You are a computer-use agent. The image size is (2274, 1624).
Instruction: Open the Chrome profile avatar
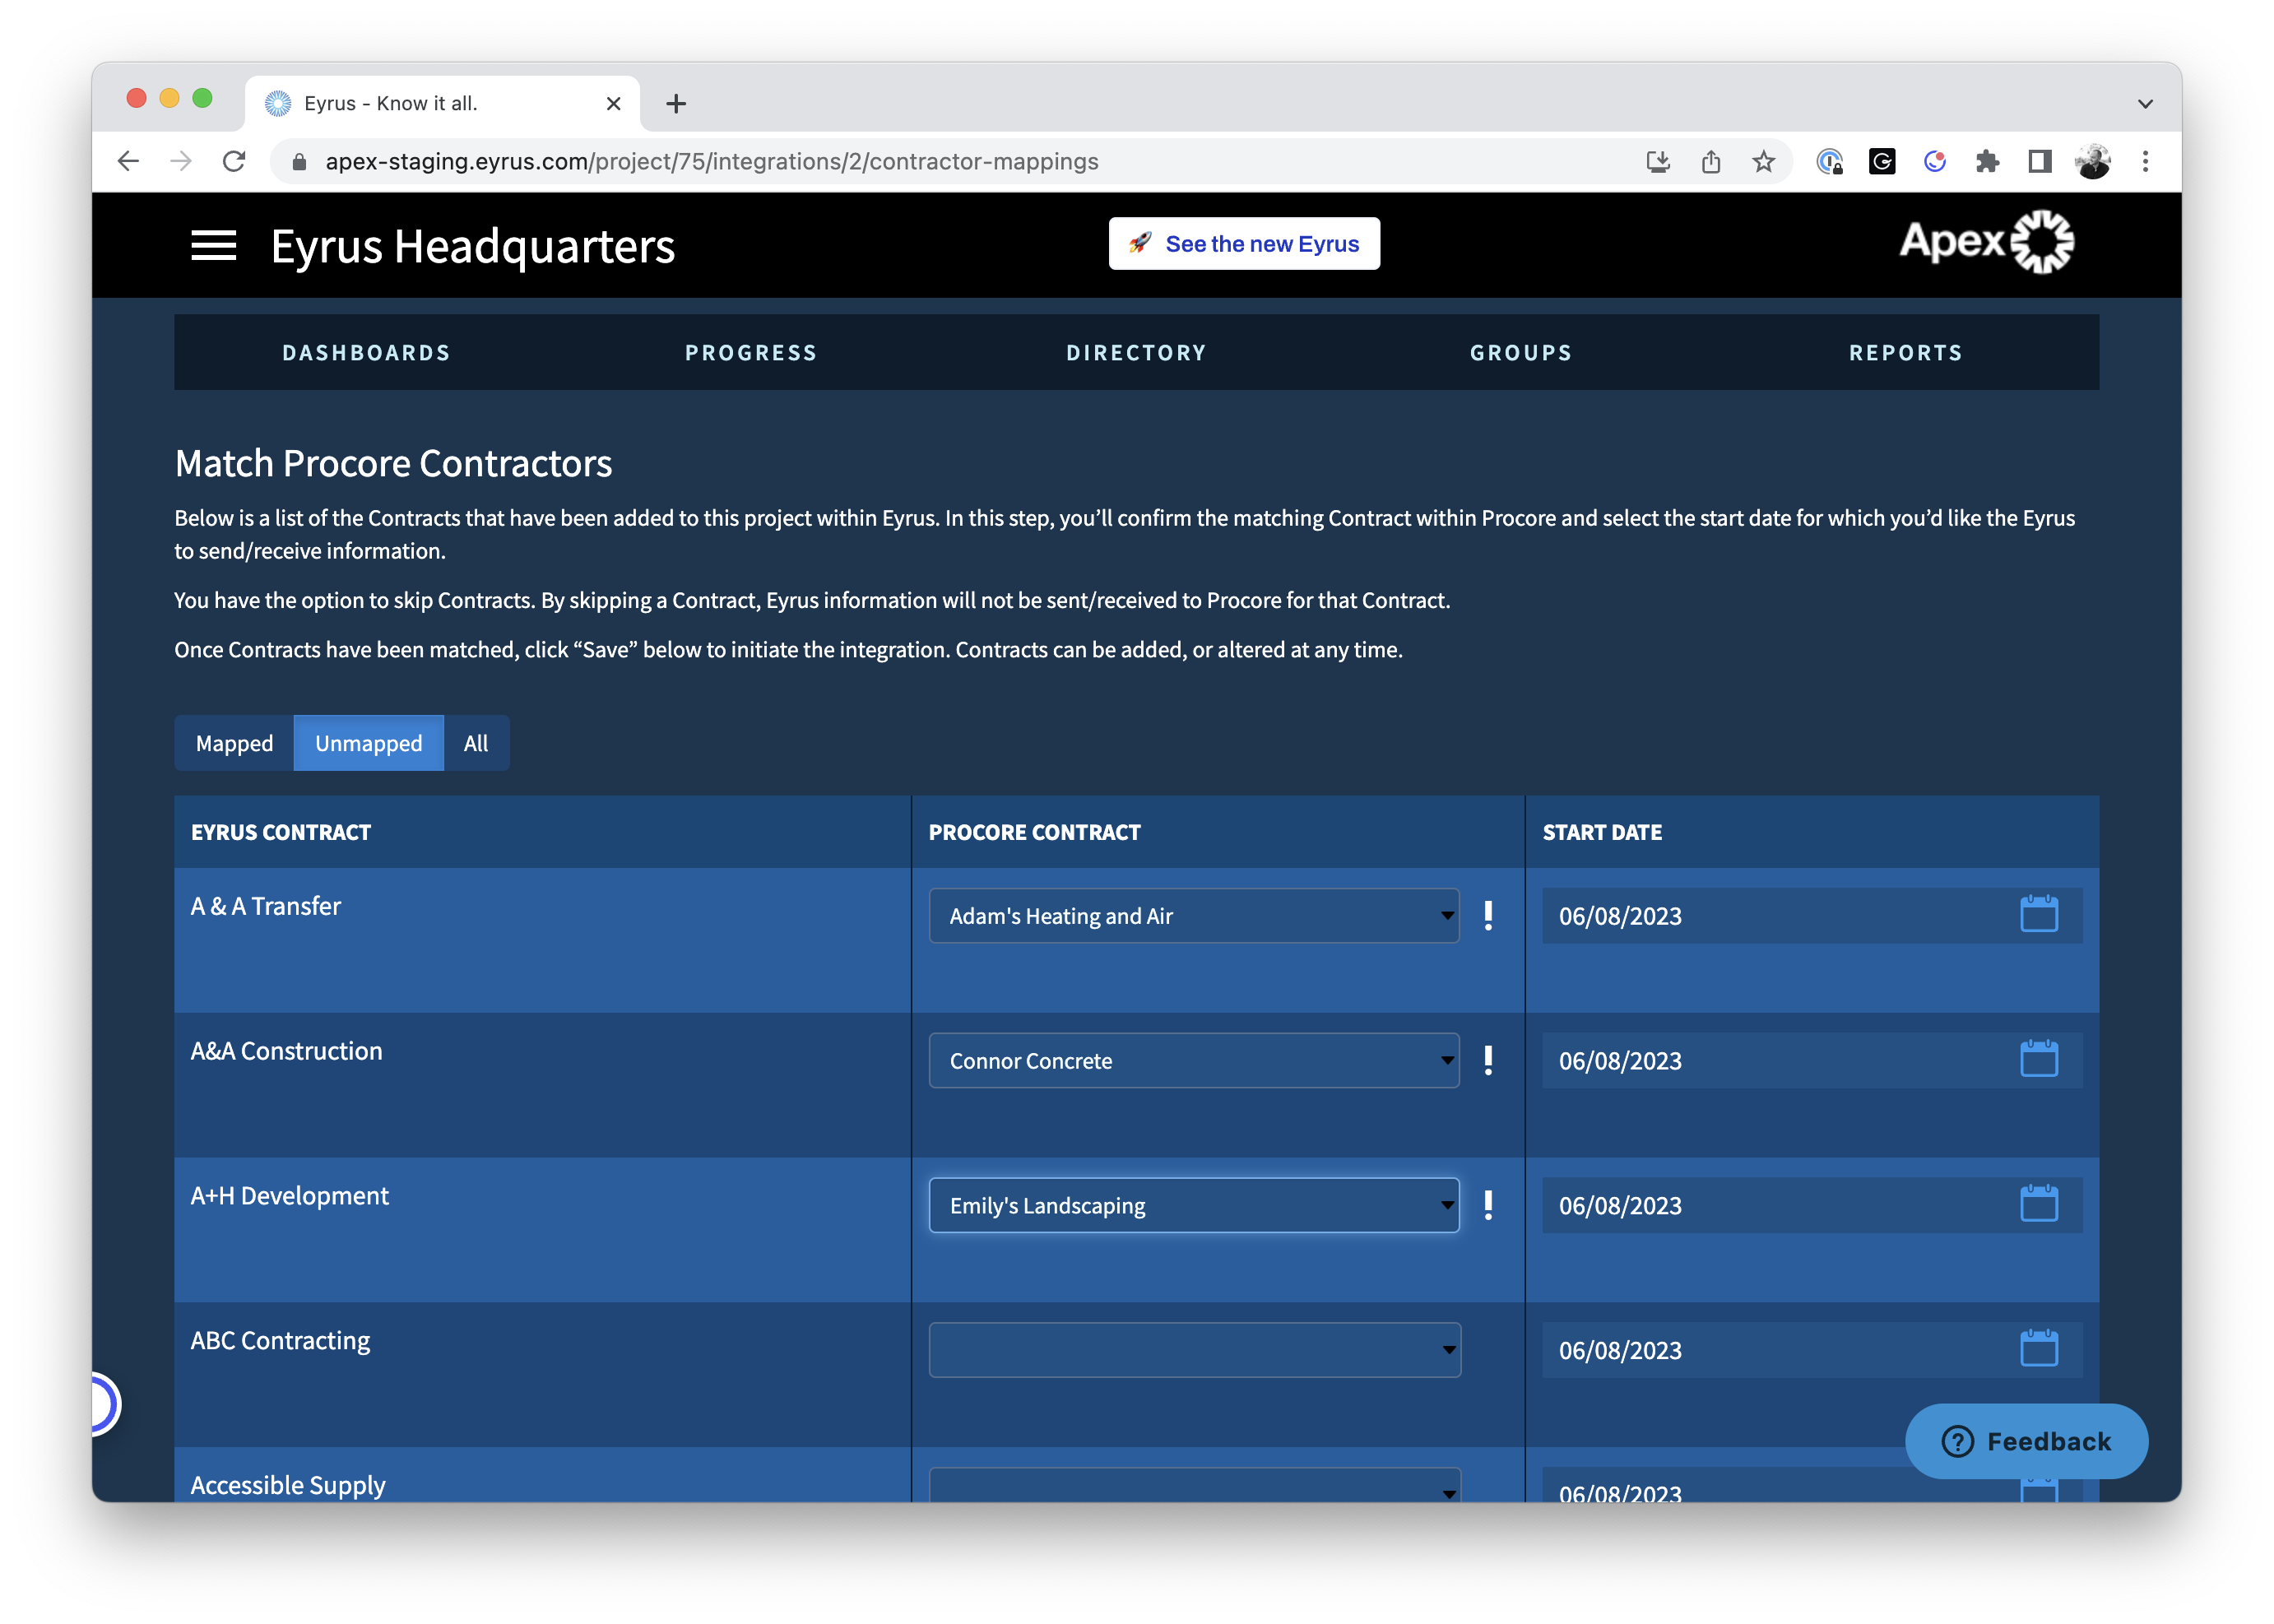(x=2093, y=161)
